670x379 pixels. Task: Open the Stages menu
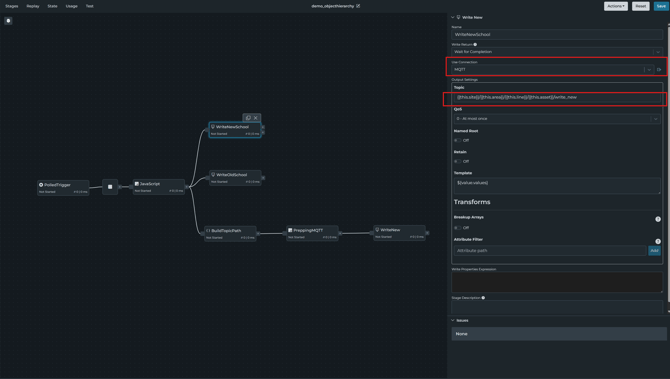(12, 6)
